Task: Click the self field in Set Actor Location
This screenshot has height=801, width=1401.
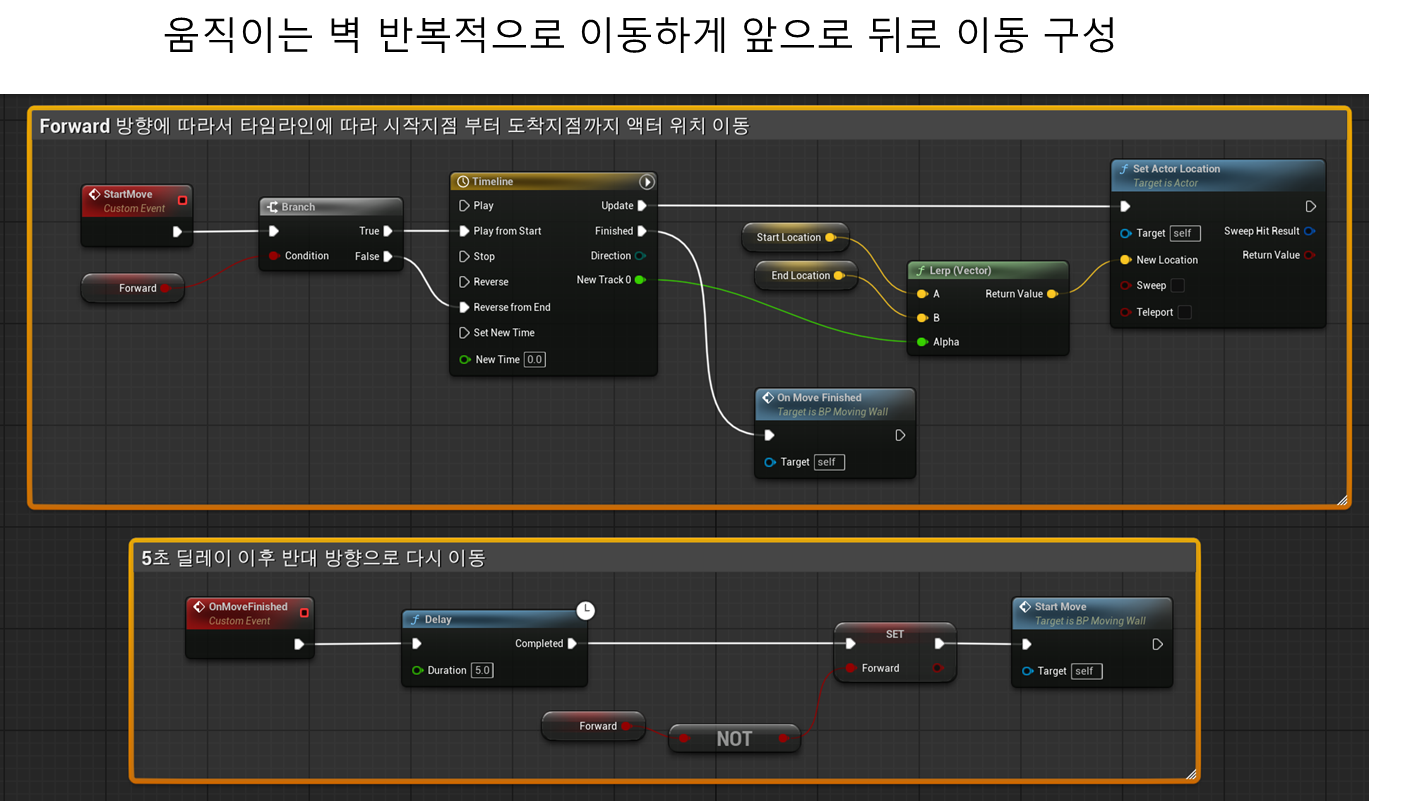Action: click(x=1184, y=233)
